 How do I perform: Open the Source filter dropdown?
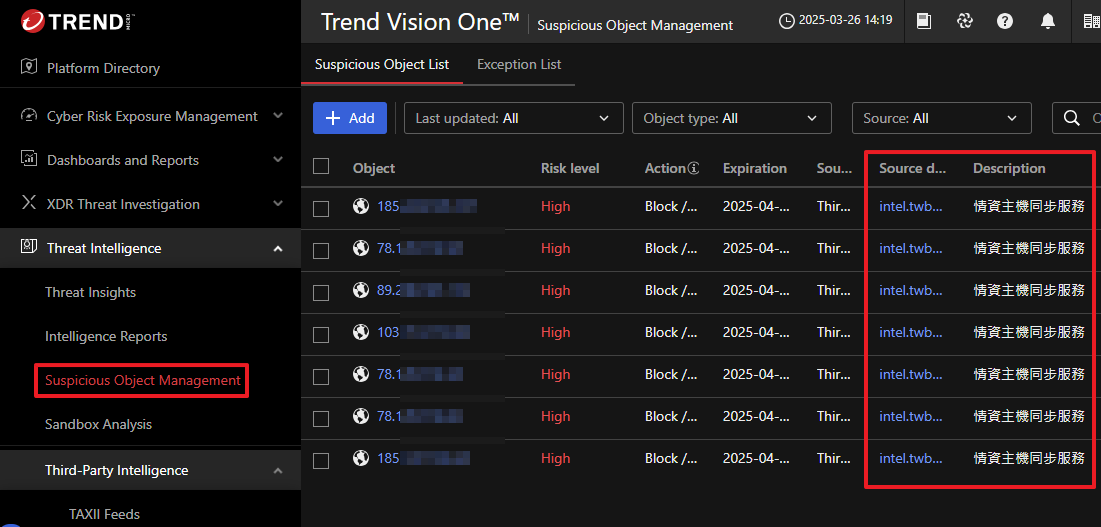tap(941, 118)
